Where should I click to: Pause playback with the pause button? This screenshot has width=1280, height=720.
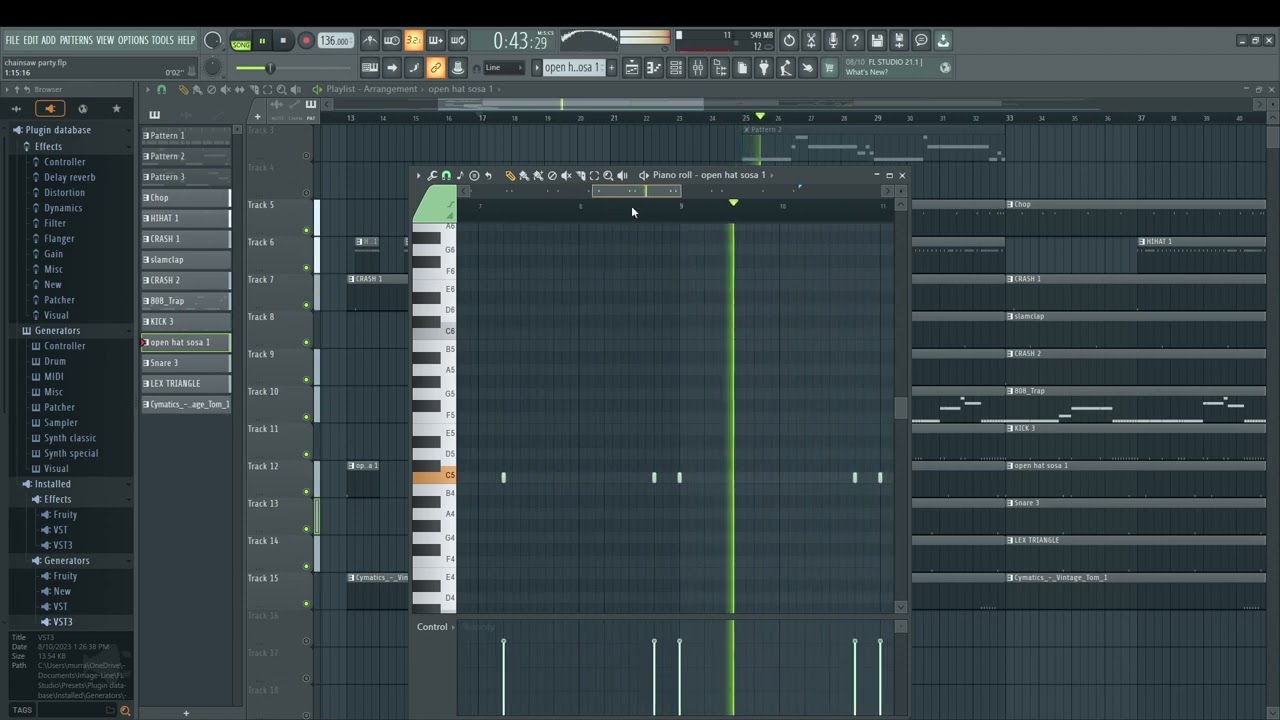coord(262,41)
